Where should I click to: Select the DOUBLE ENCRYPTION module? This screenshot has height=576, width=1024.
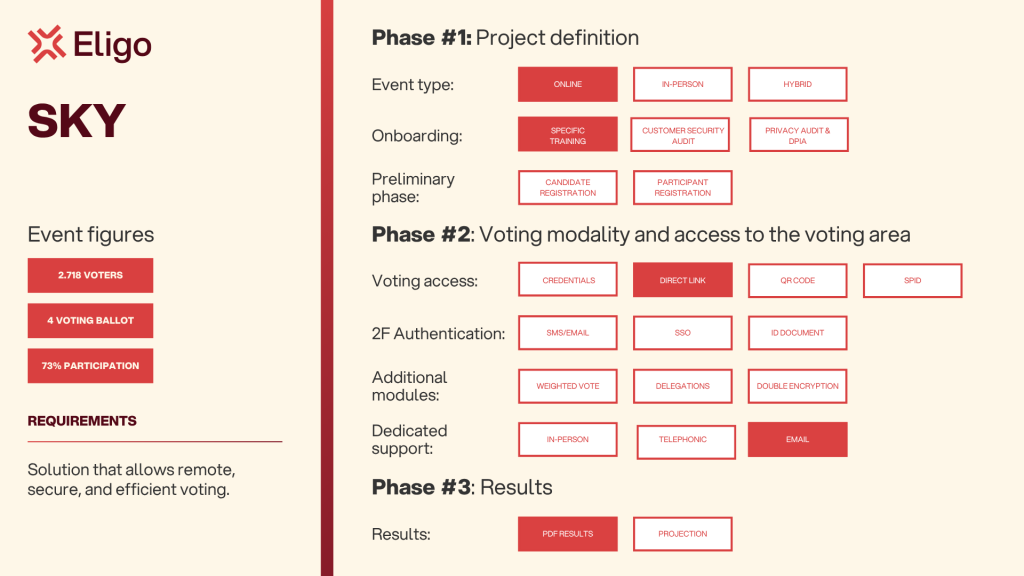pos(797,386)
